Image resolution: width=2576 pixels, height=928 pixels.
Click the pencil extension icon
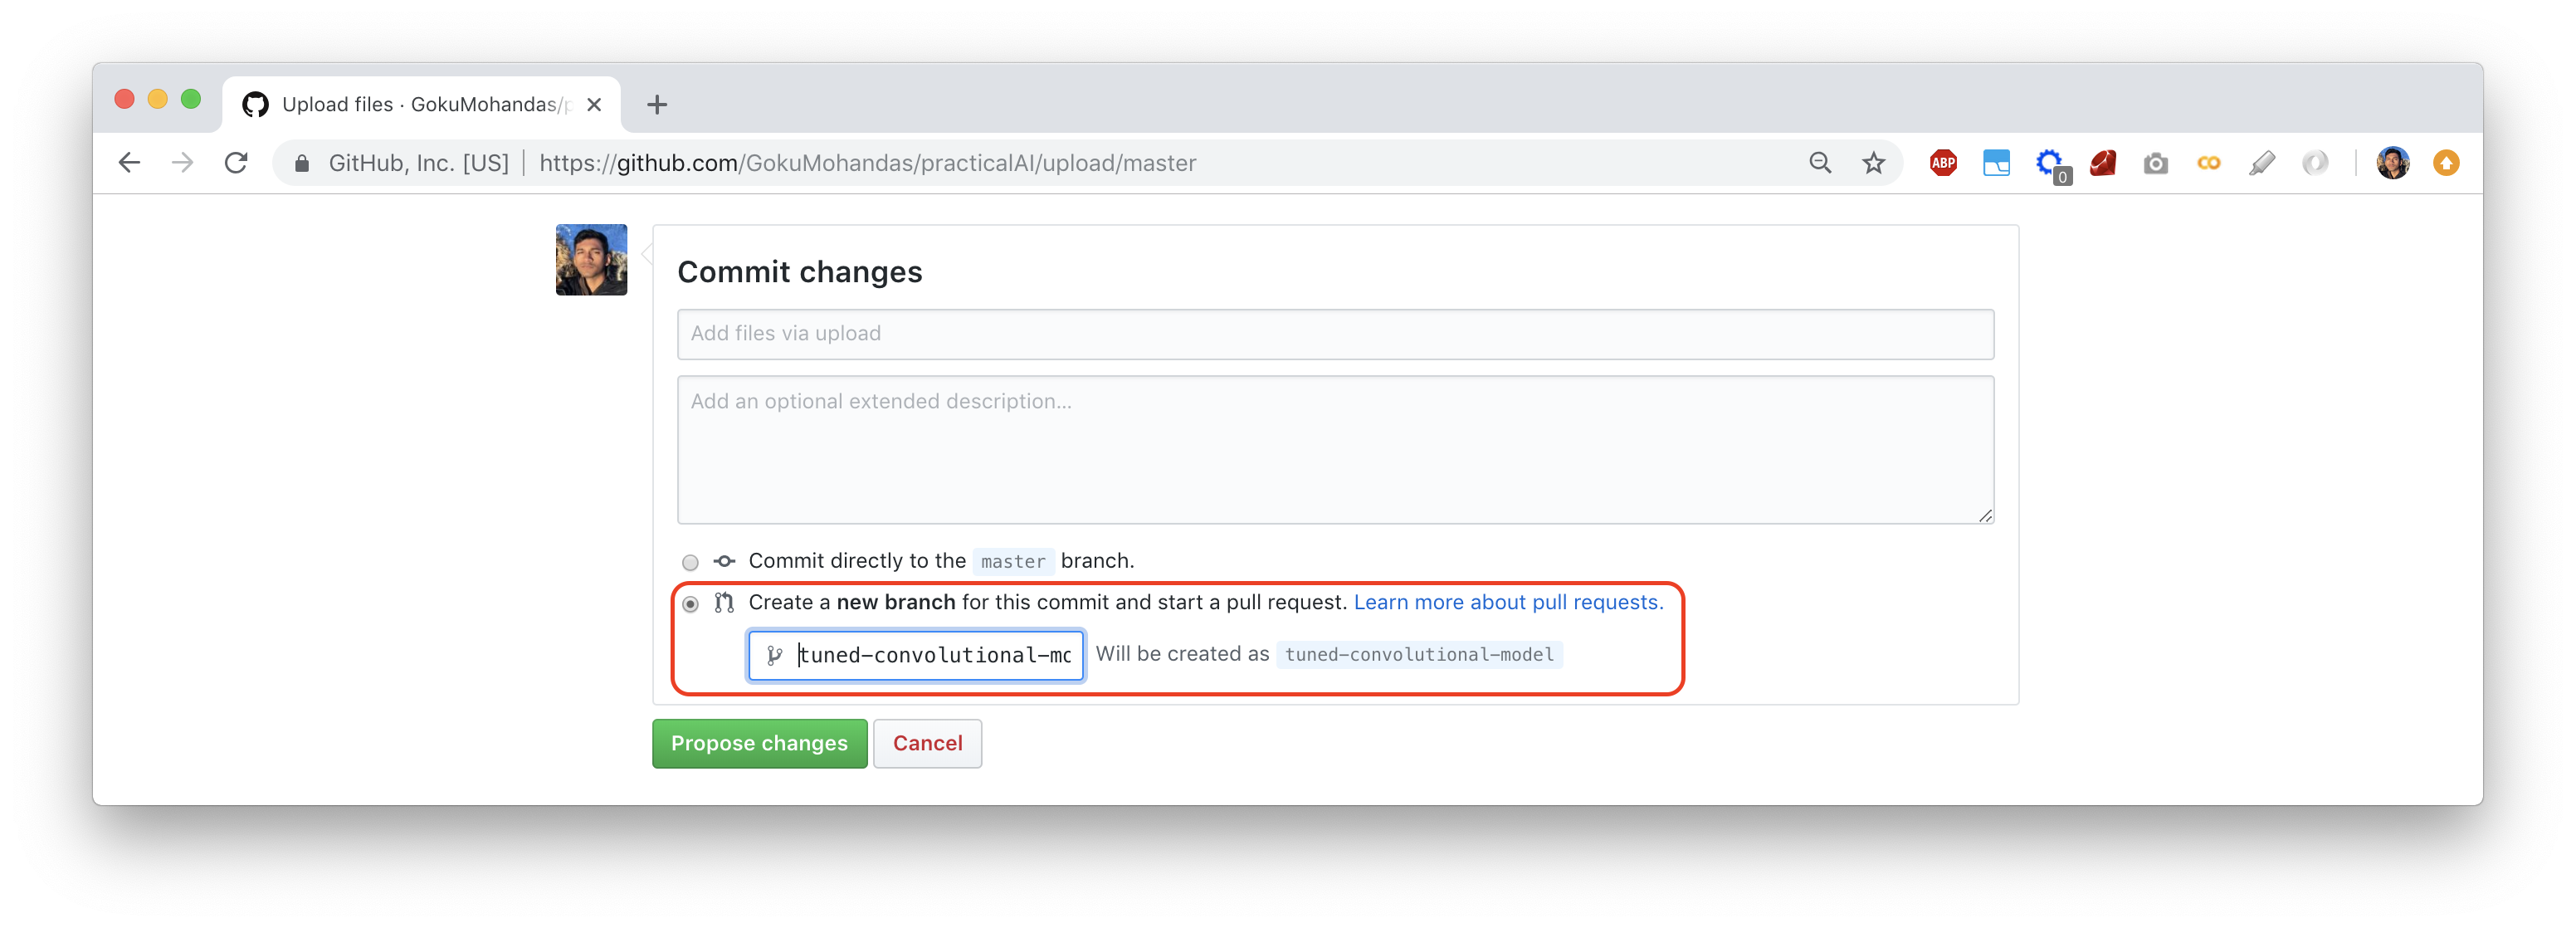coord(2261,163)
